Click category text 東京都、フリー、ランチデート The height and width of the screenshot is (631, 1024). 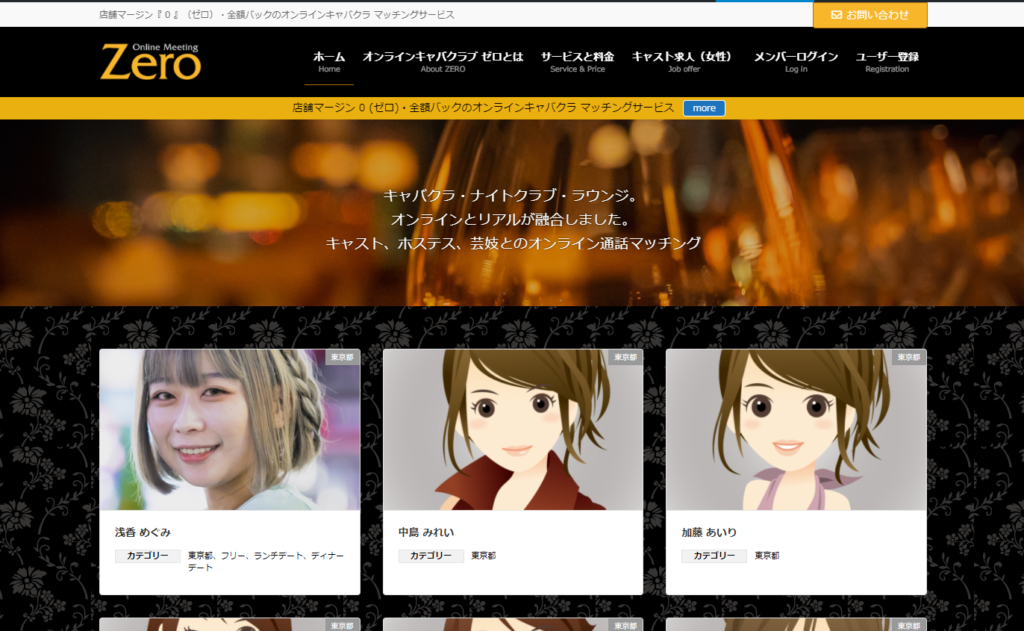click(x=266, y=561)
